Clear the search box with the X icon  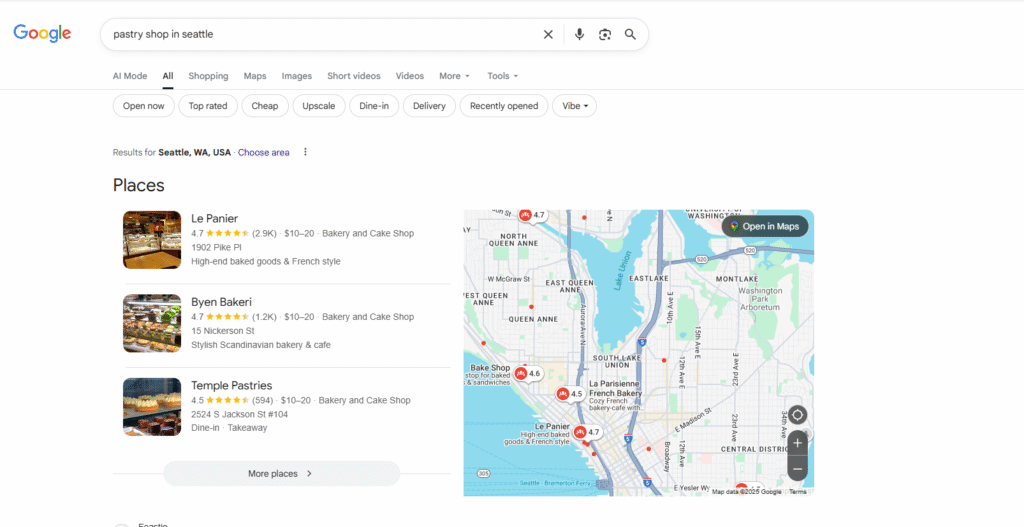click(548, 35)
